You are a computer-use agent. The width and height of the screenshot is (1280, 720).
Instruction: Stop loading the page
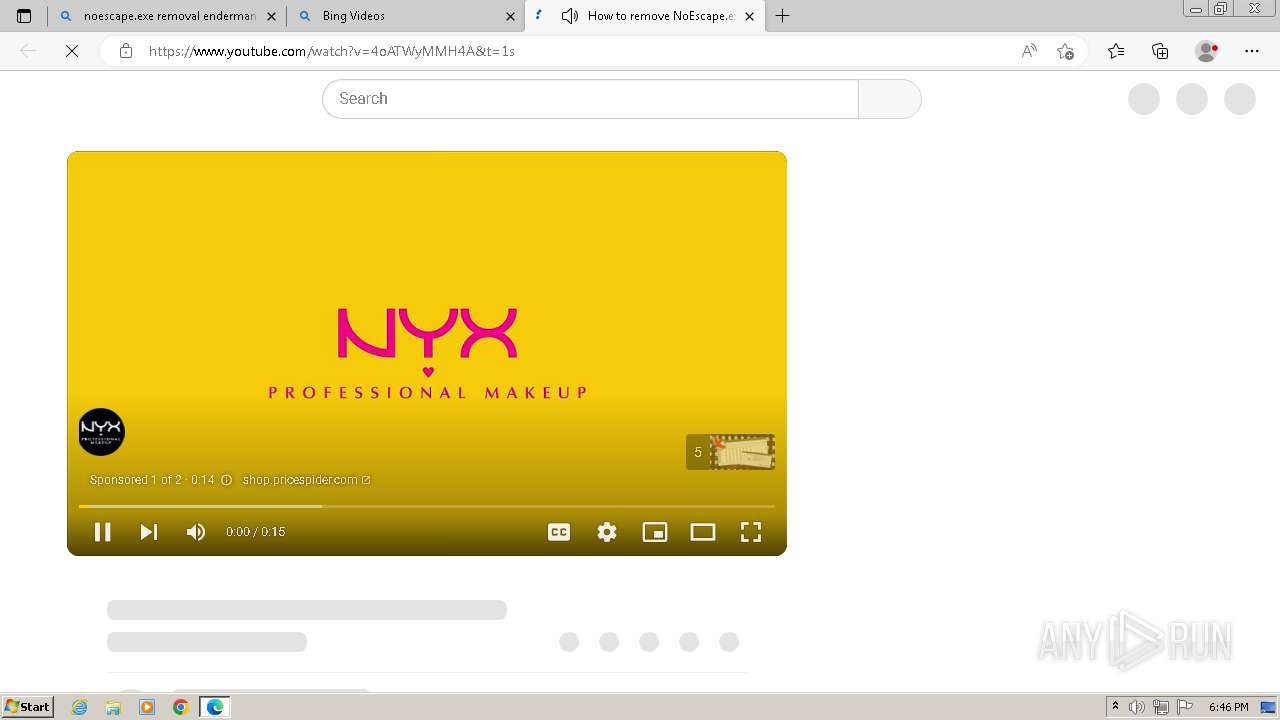coord(72,51)
